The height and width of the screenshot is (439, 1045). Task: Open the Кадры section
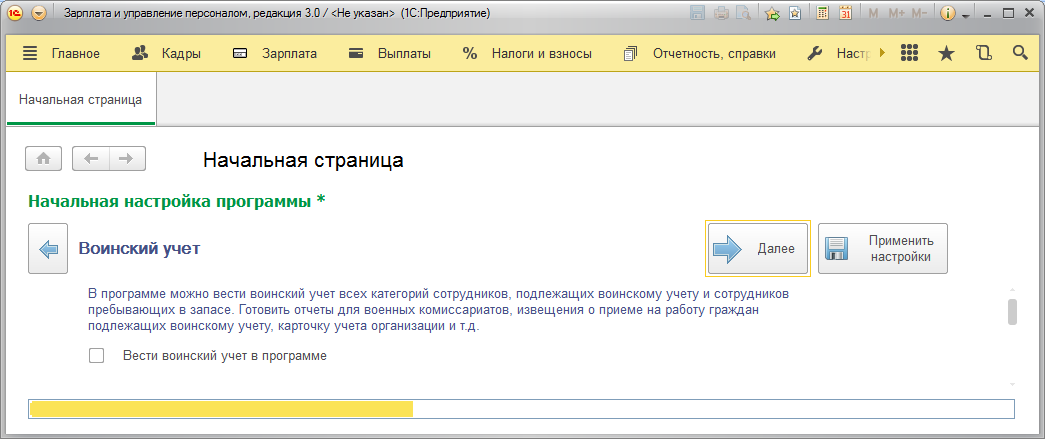click(167, 54)
